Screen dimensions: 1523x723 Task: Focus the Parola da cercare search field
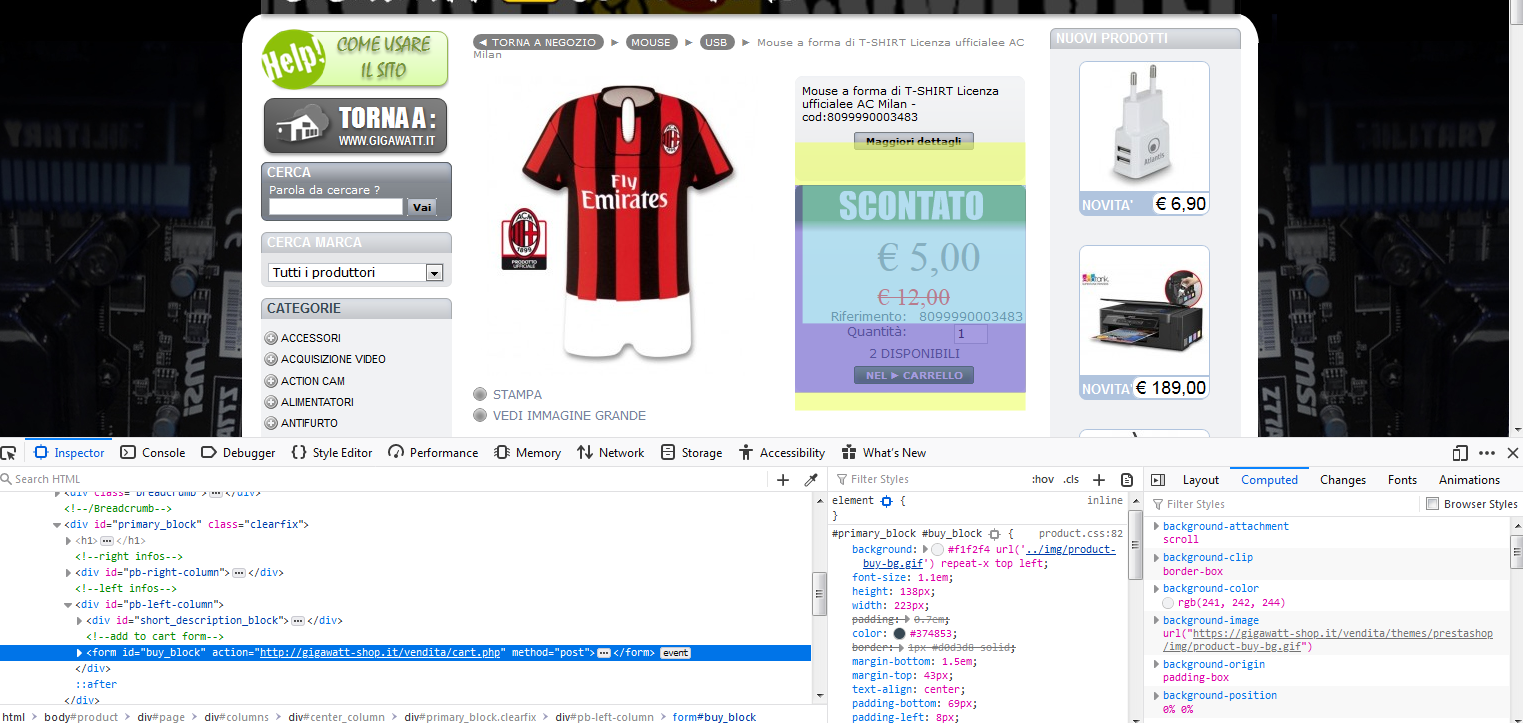point(336,207)
